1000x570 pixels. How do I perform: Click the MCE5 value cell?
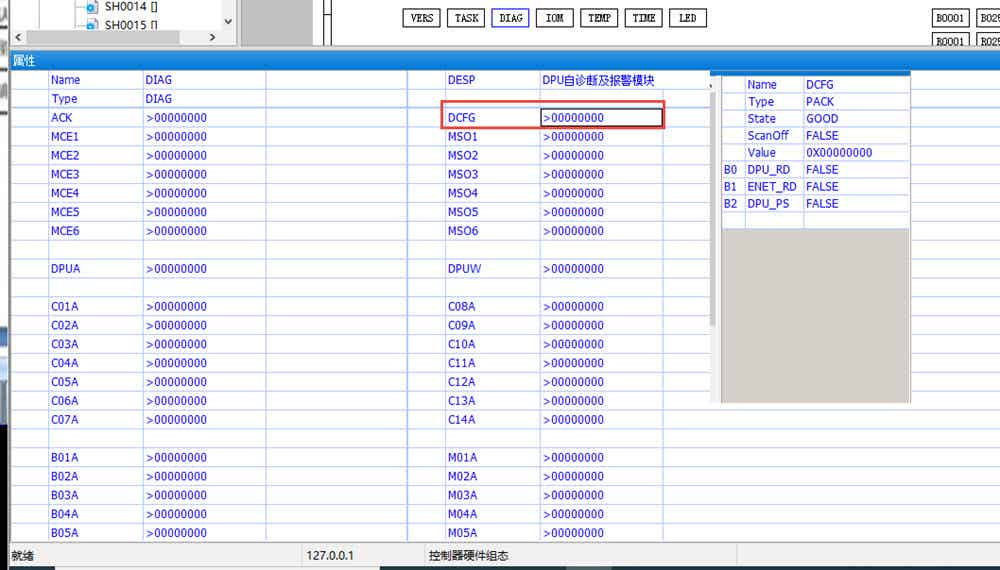click(x=204, y=212)
